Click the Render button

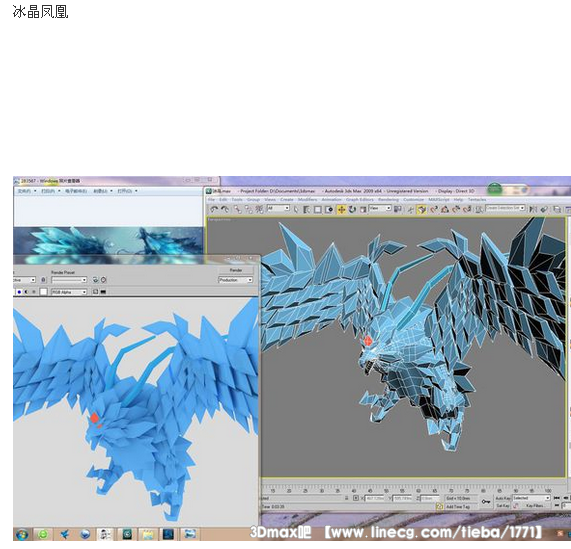coord(236,270)
